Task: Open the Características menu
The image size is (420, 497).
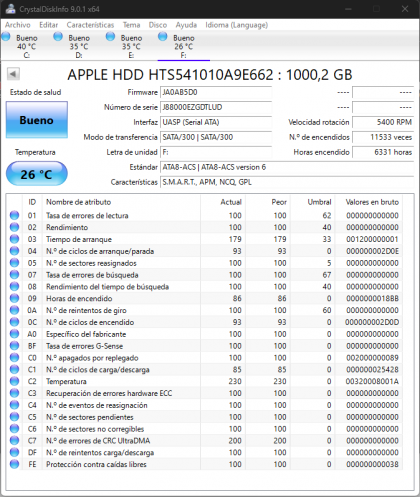Action: [x=90, y=25]
